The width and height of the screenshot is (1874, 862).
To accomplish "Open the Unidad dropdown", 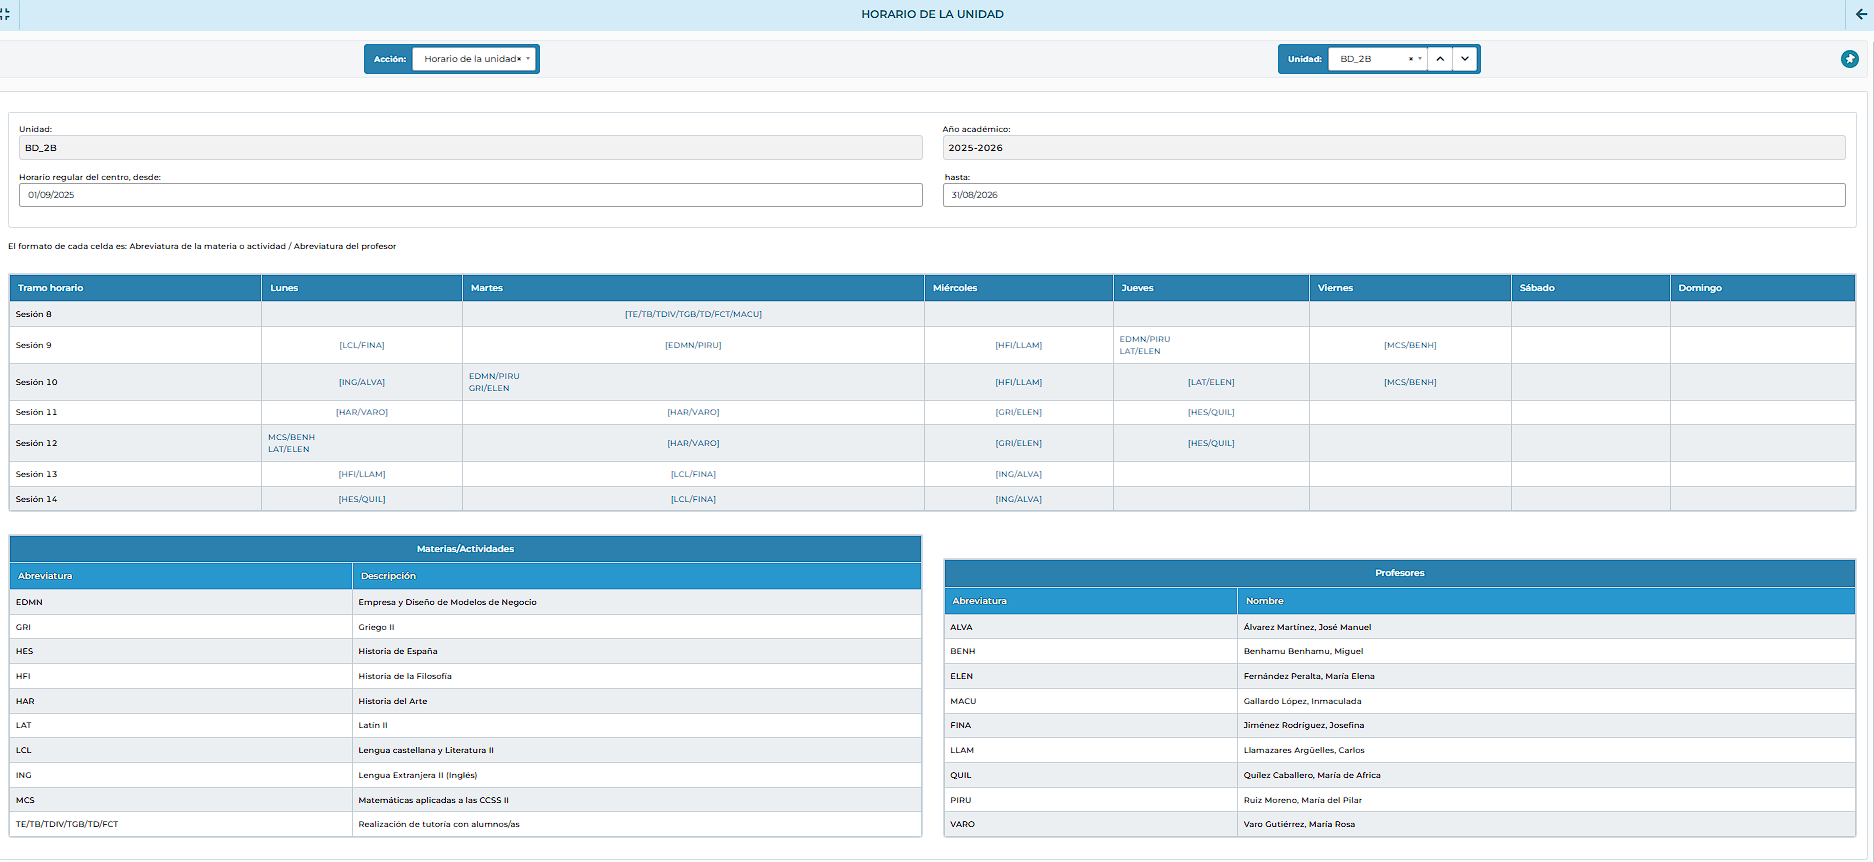I will pos(1420,59).
